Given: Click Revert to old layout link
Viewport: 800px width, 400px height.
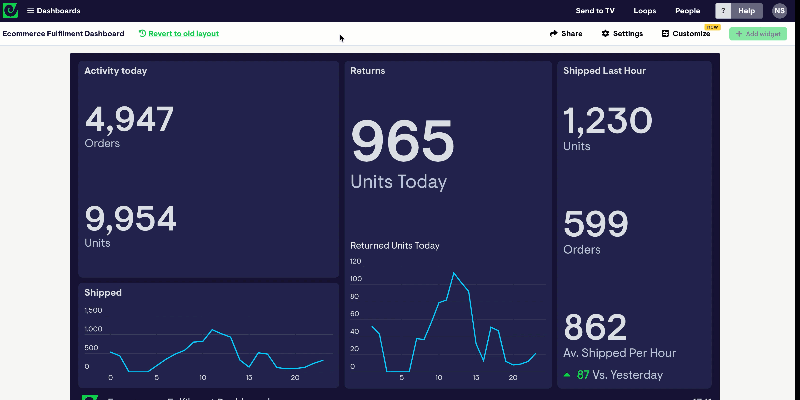Looking at the screenshot, I should tap(179, 34).
